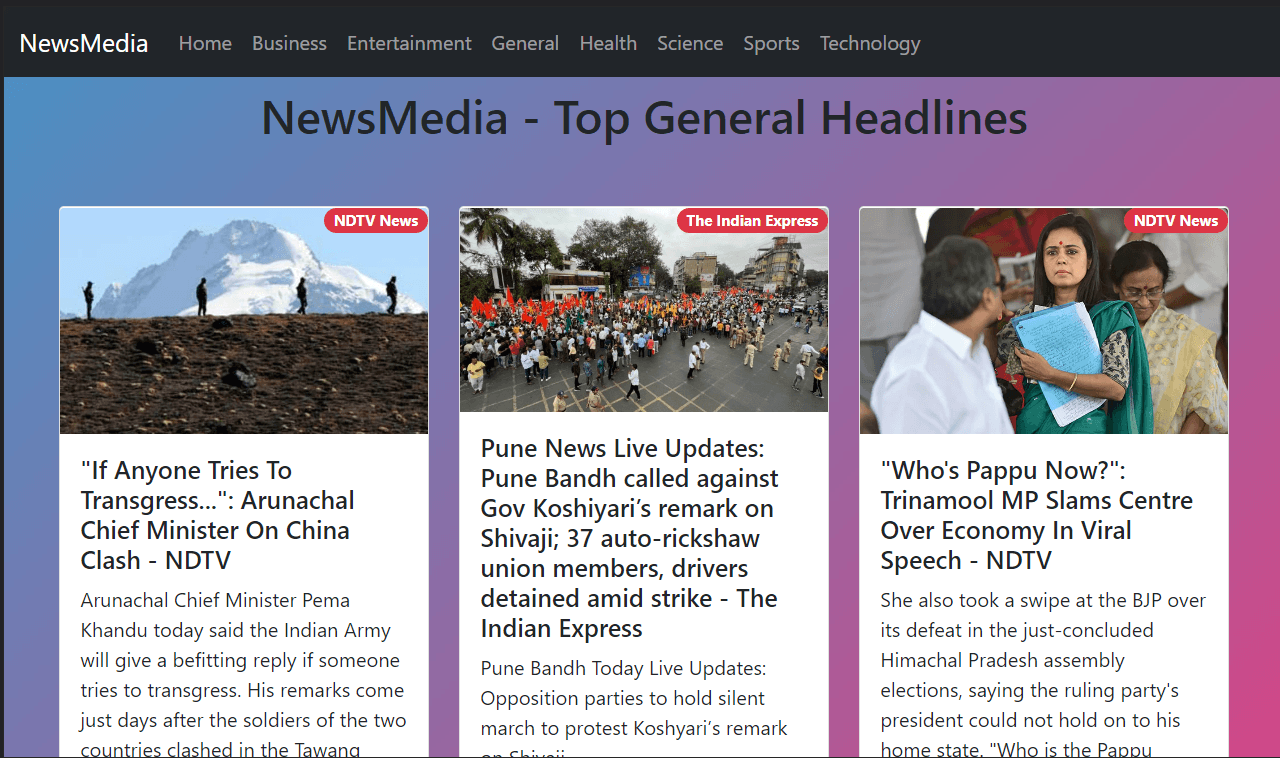Screen dimensions: 1280x758
Task: Click the mountain soldiers article image
Action: point(244,320)
